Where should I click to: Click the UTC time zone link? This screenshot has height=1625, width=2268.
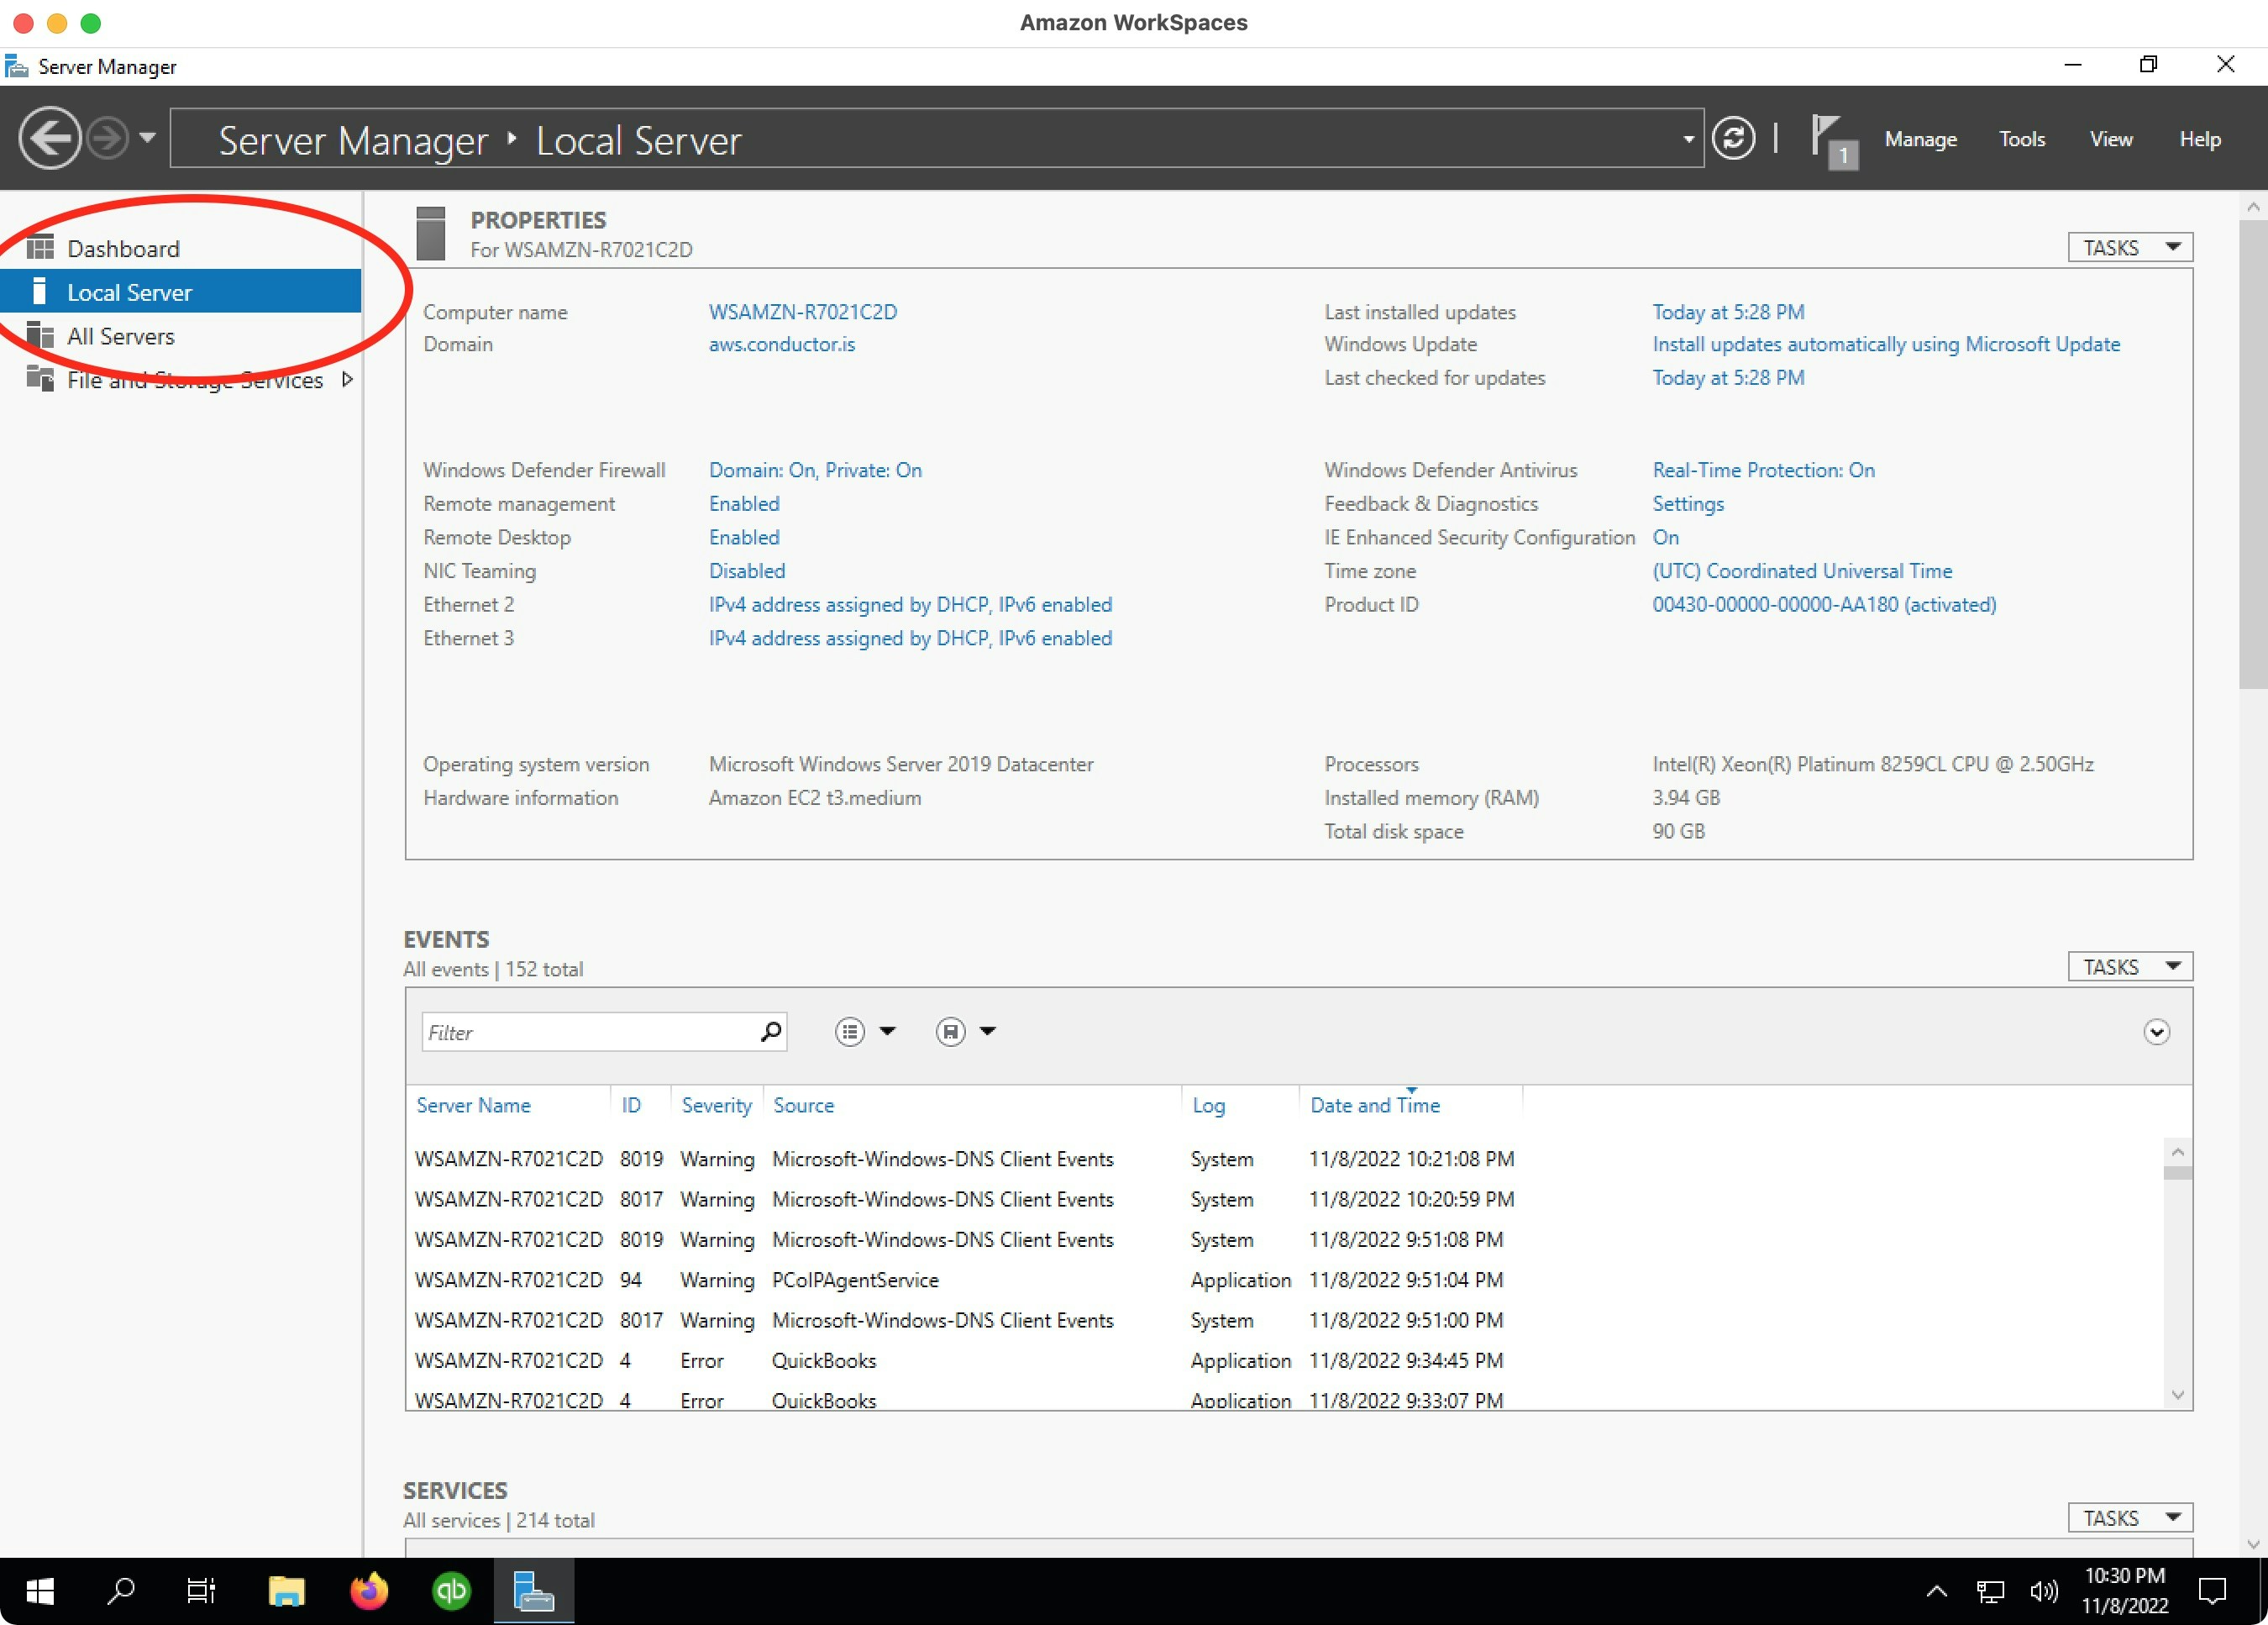[x=1801, y=571]
